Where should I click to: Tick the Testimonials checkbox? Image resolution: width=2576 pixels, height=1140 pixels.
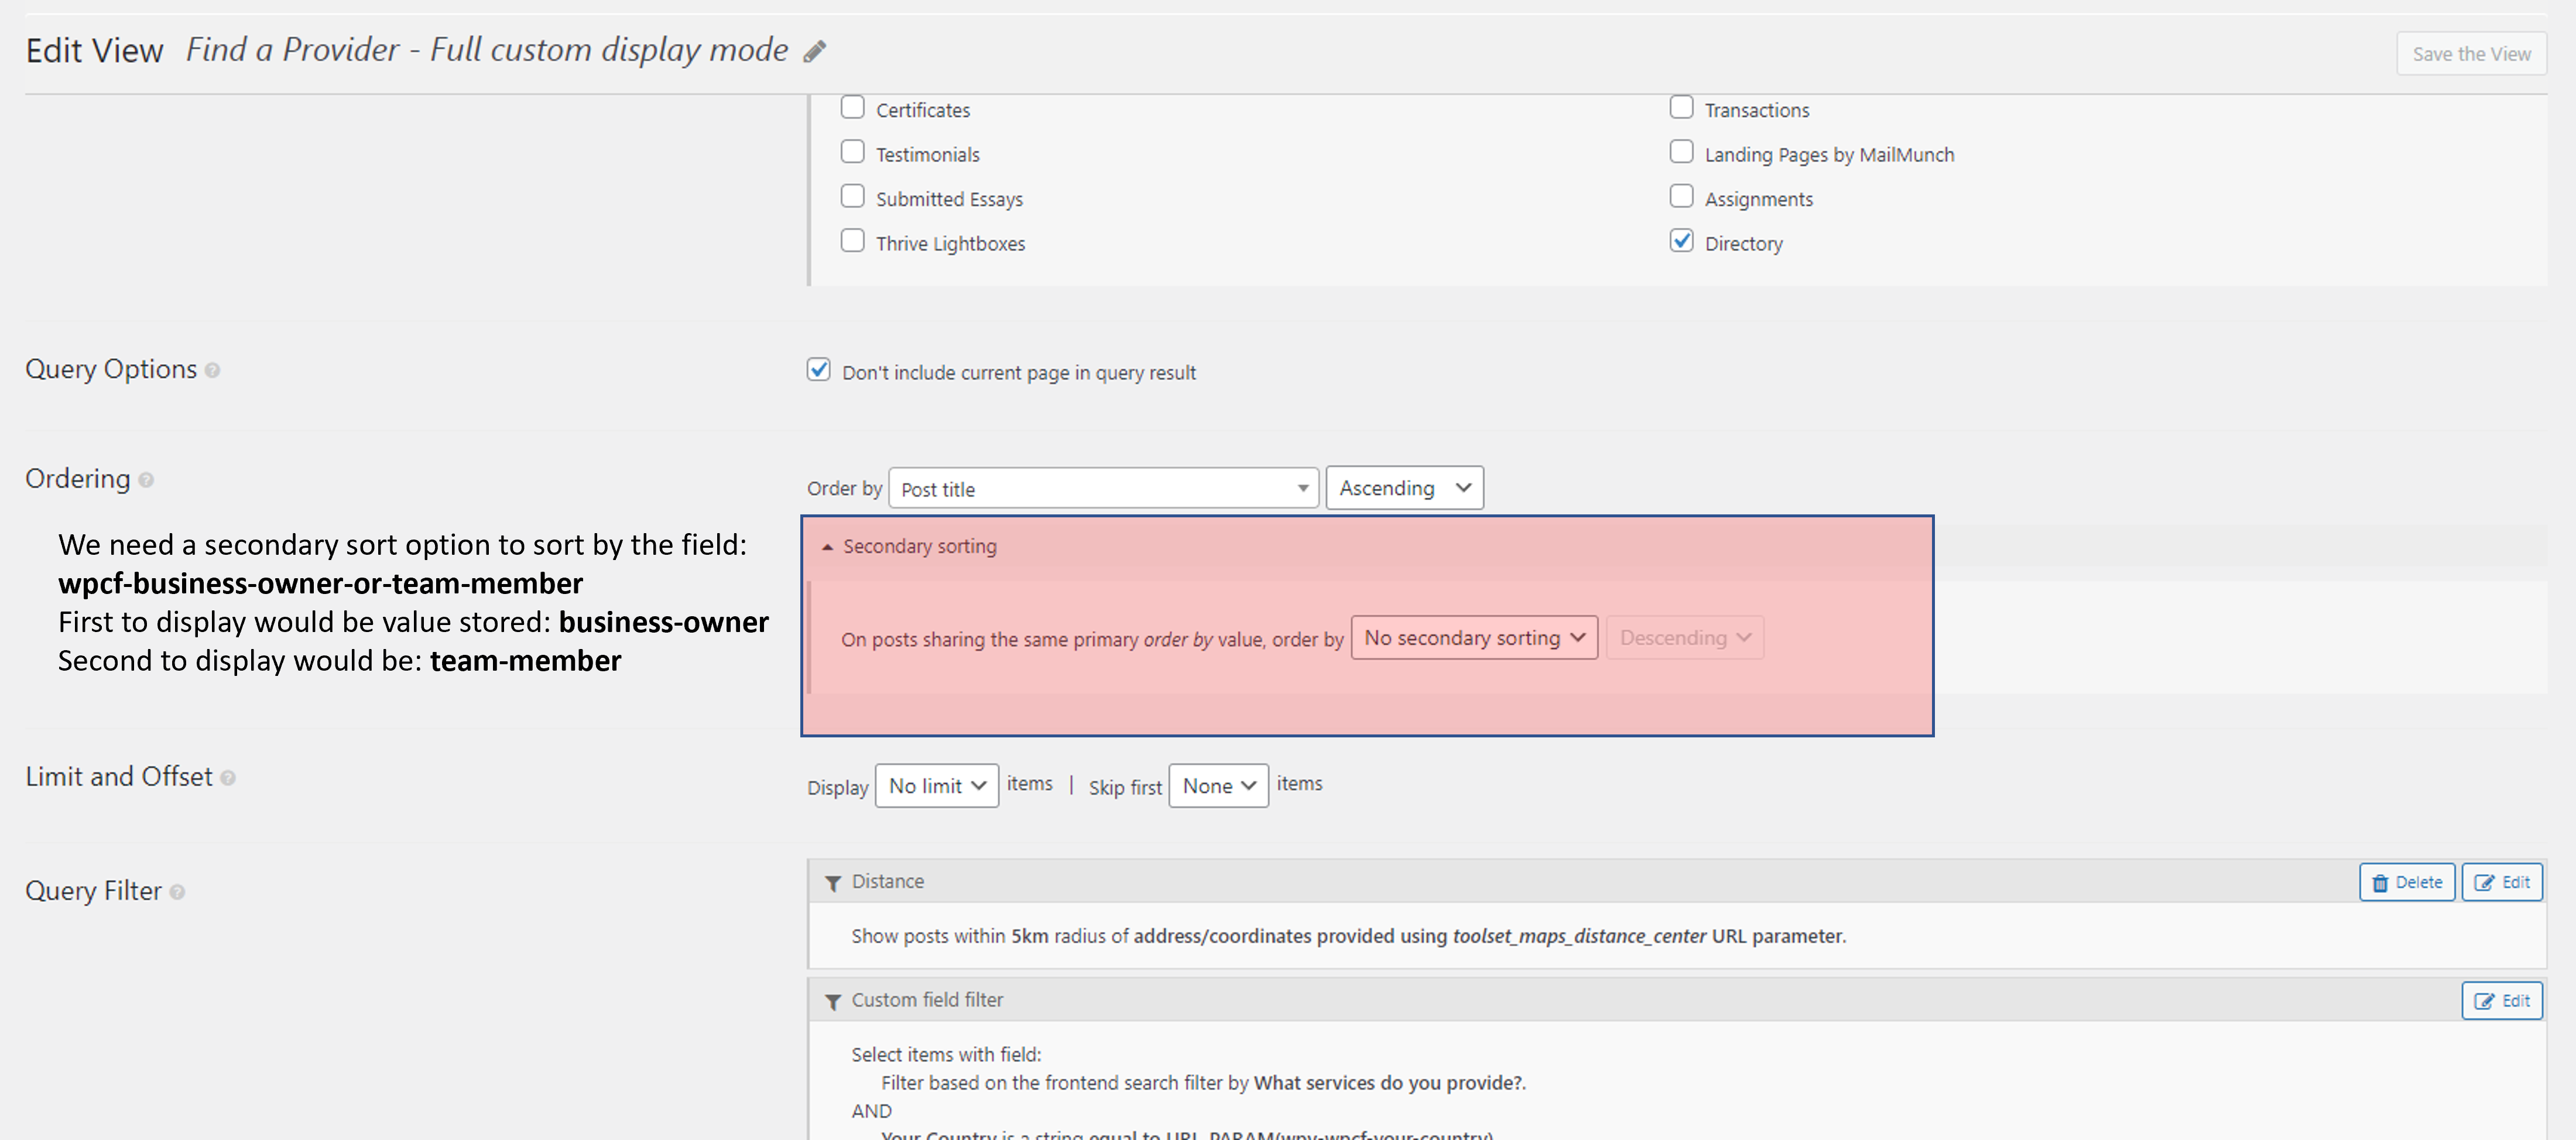point(852,152)
